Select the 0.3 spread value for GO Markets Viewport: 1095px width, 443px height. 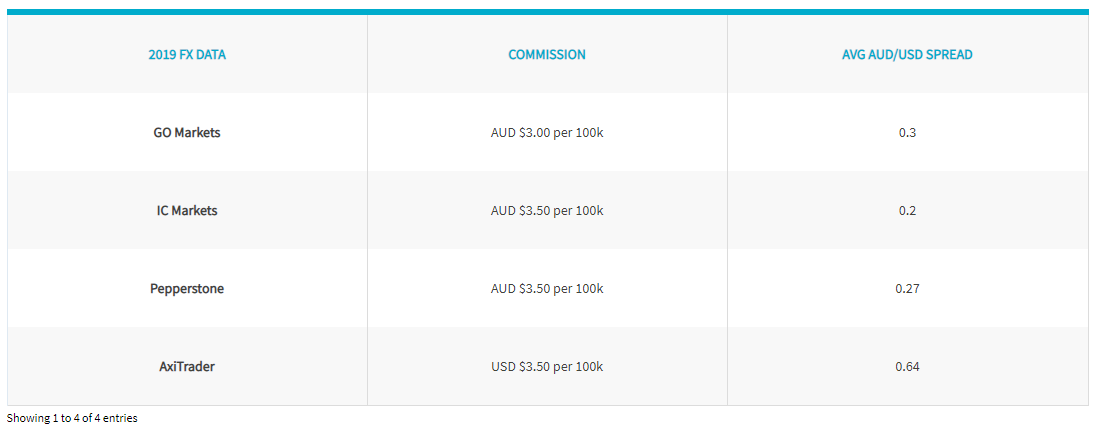click(907, 133)
